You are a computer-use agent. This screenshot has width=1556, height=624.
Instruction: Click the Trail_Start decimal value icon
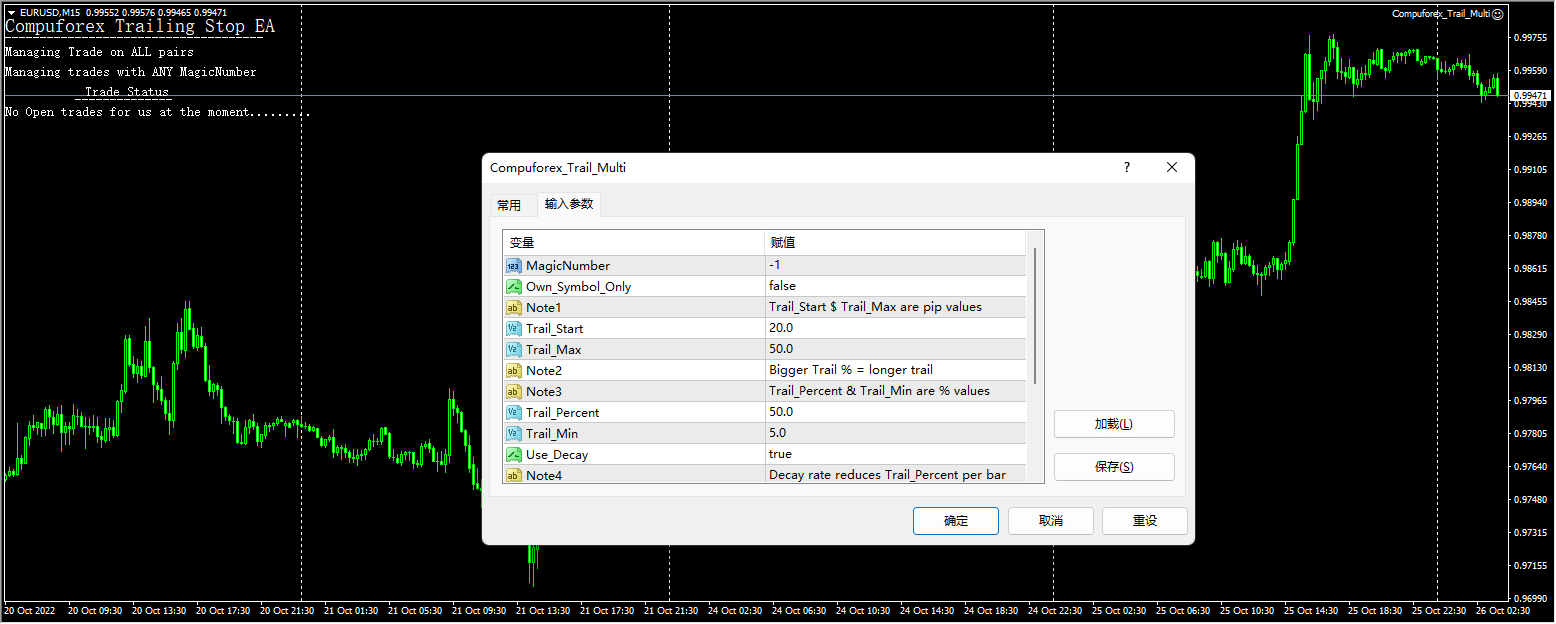[513, 328]
